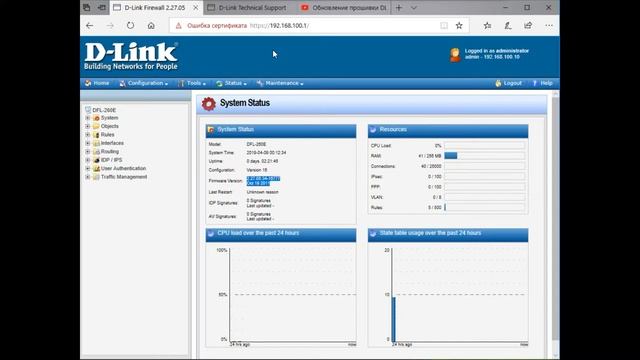
Task: Click the CPU load panel header icon
Action: pyautogui.click(x=211, y=233)
